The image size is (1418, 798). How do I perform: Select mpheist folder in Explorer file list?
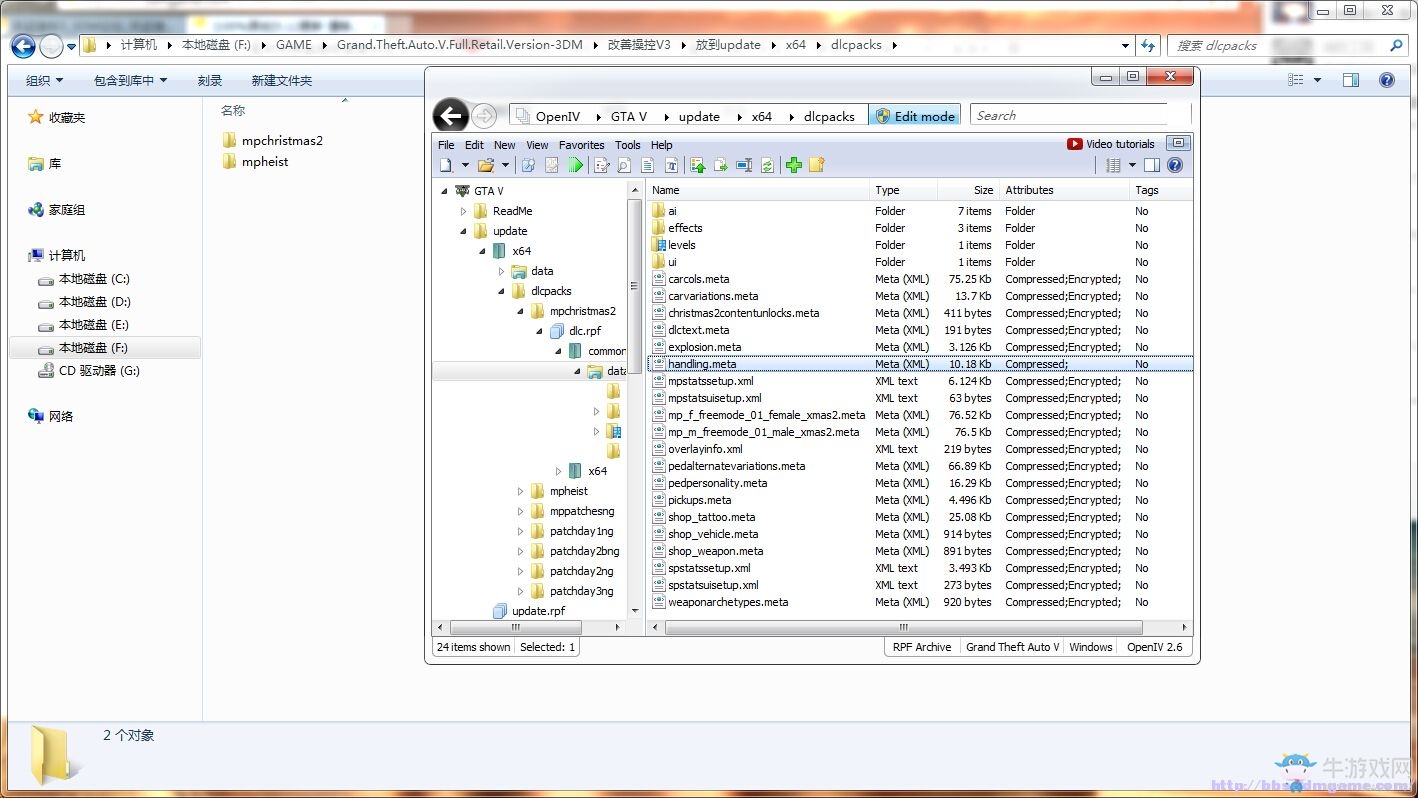265,162
